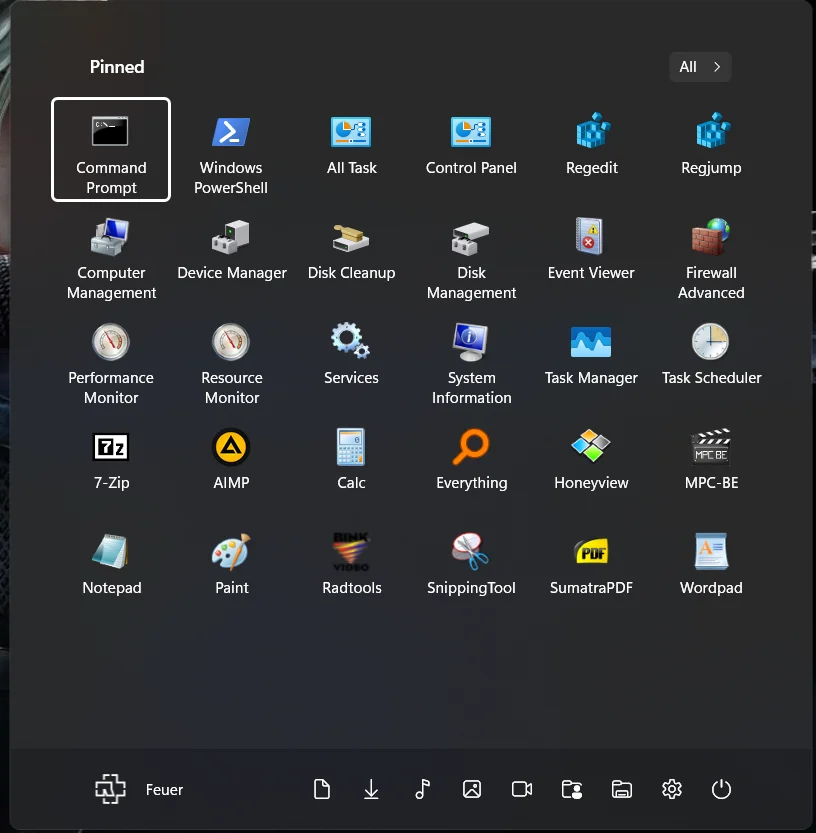Launch Regedit

[591, 149]
